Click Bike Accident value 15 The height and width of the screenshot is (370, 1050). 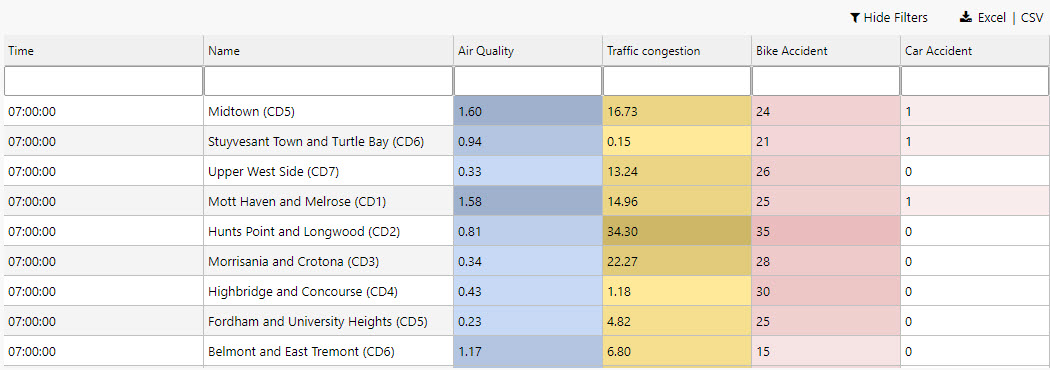[826, 351]
